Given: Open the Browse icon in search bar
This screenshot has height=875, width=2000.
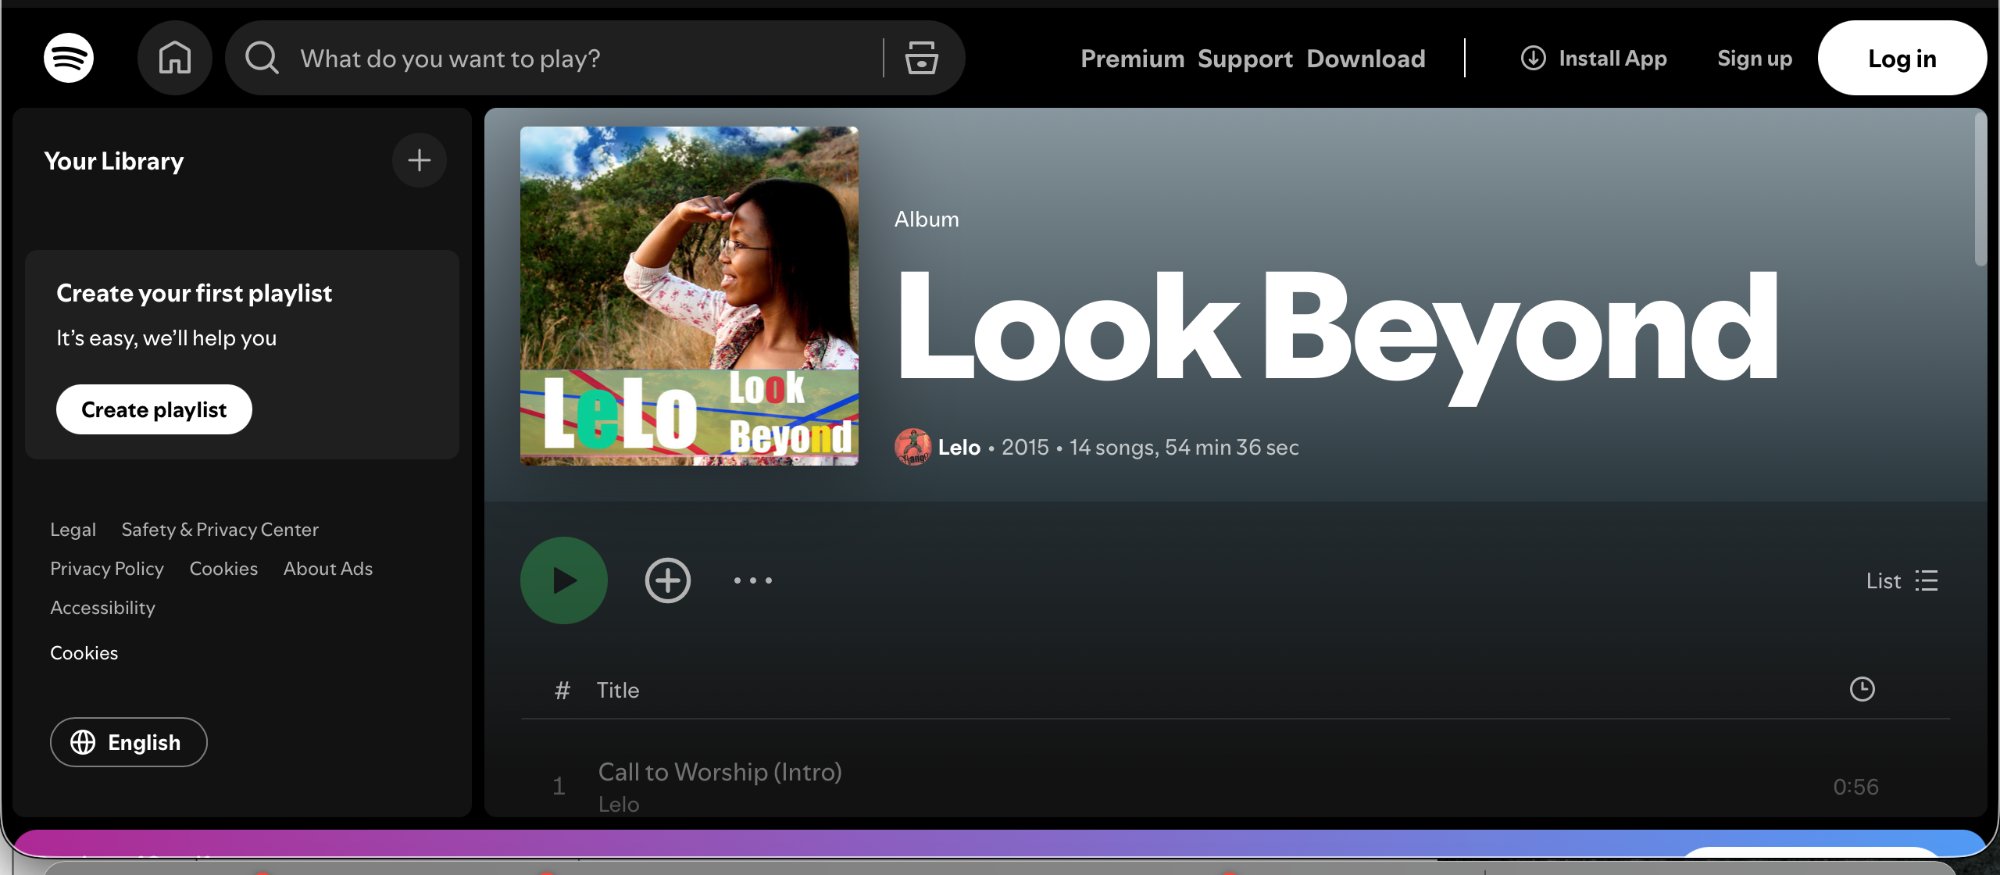Looking at the screenshot, I should pos(921,58).
